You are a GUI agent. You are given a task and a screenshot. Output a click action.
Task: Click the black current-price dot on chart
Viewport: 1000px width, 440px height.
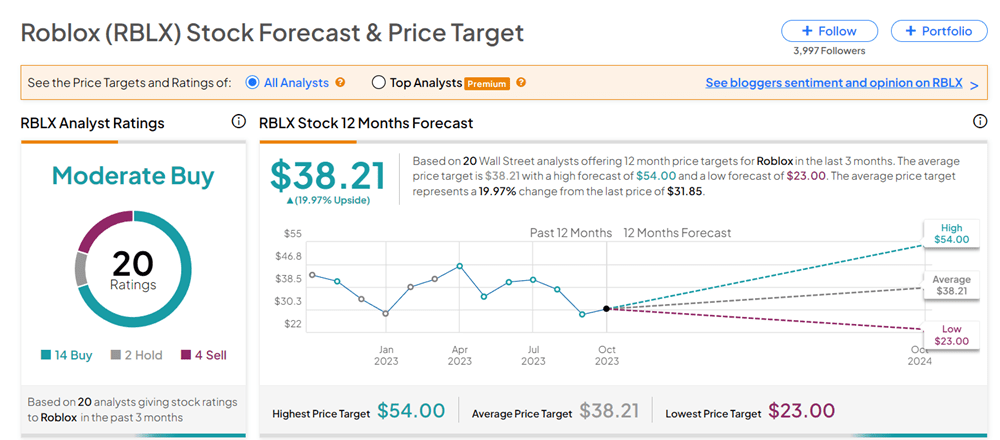tap(607, 309)
